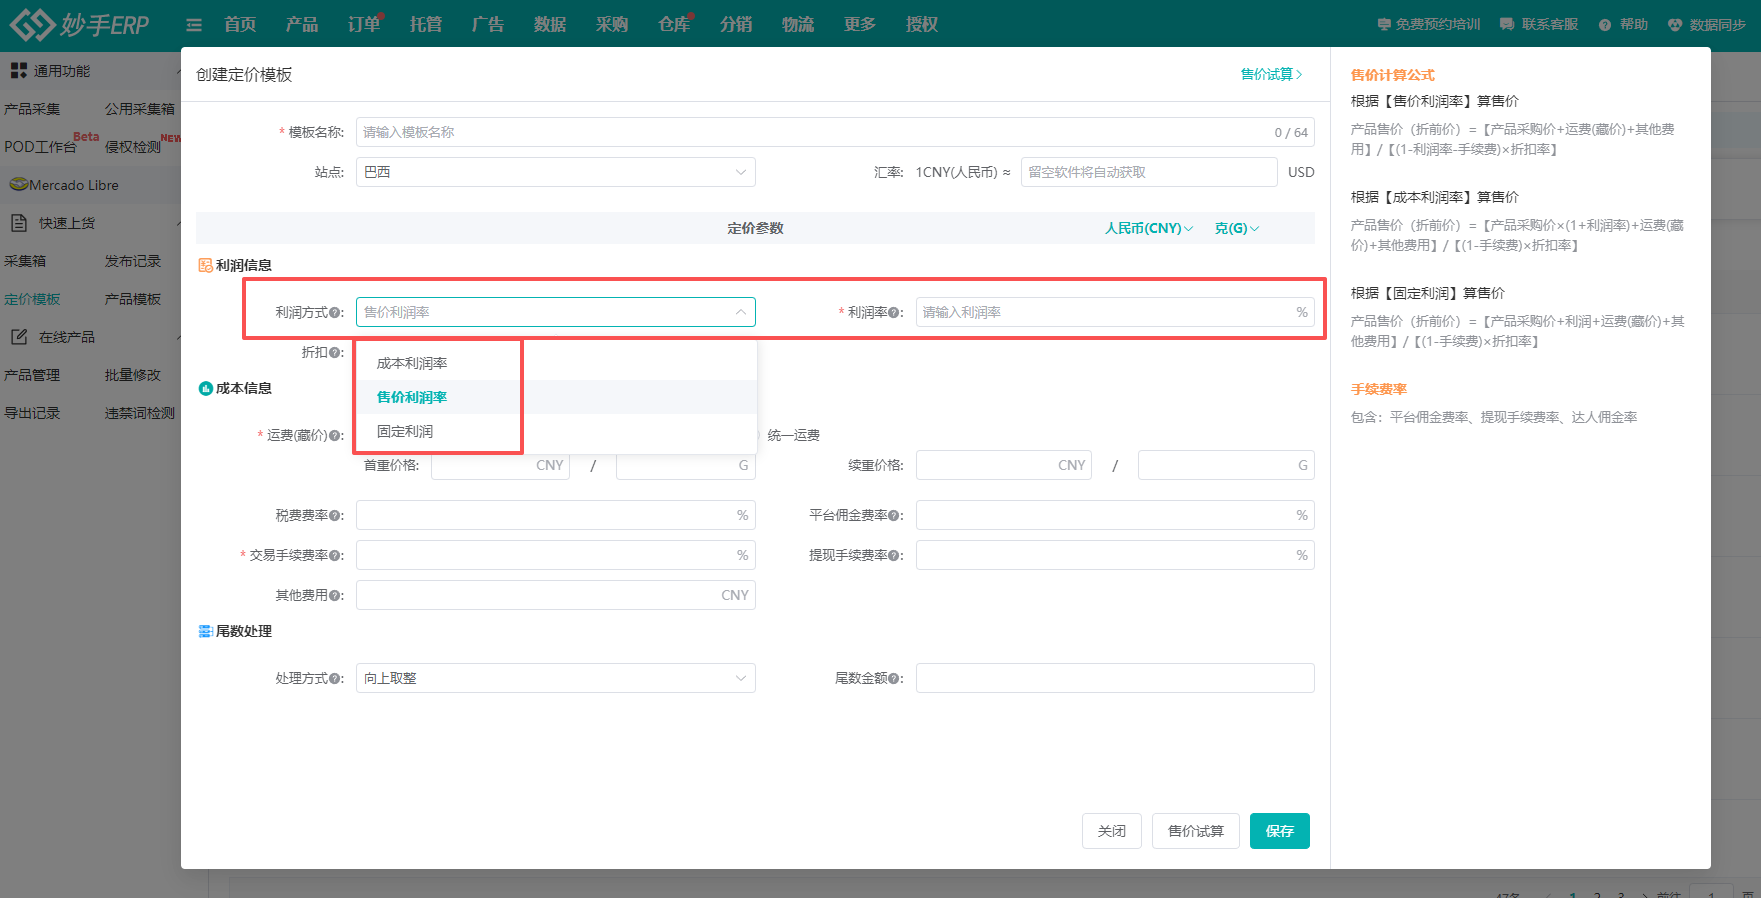Click the 联系客服 chat icon
The image size is (1761, 898).
[x=1506, y=25]
